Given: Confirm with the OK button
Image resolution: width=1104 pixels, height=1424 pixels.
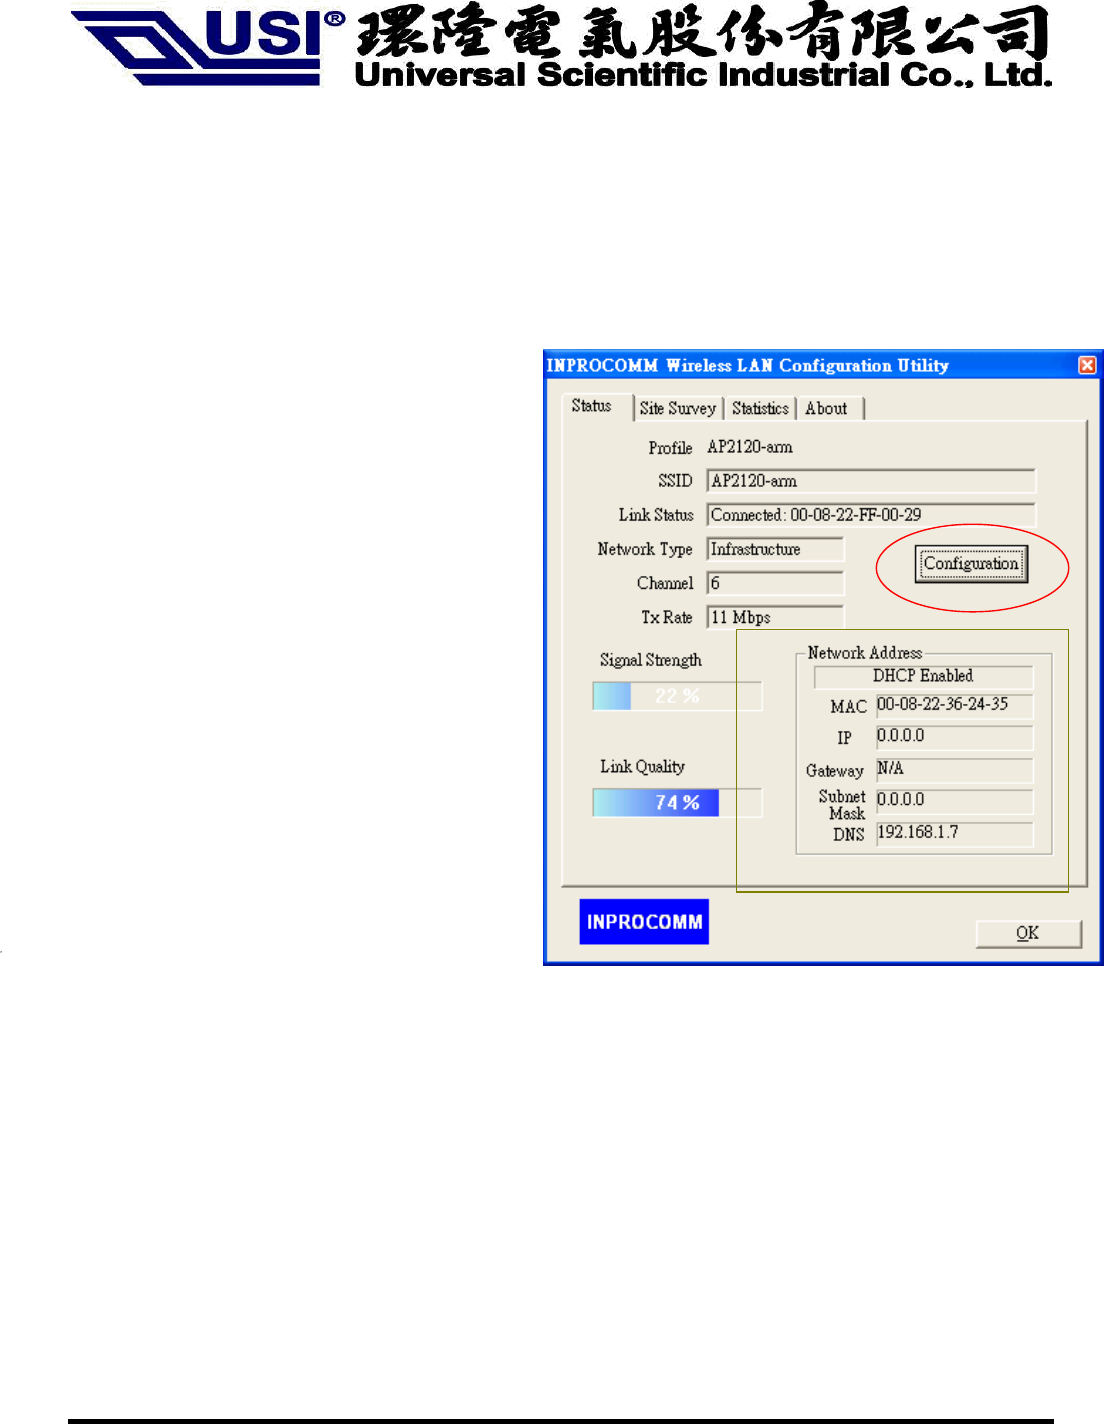Looking at the screenshot, I should tap(1028, 933).
